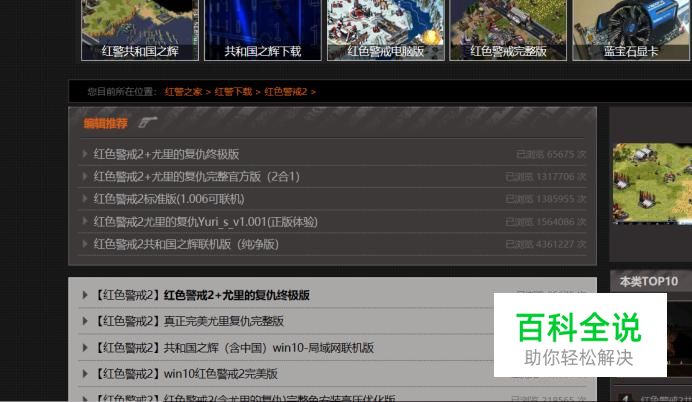This screenshot has height=402, width=692.
Task: Open the side game screenshot thumbnail
Action: (652, 183)
